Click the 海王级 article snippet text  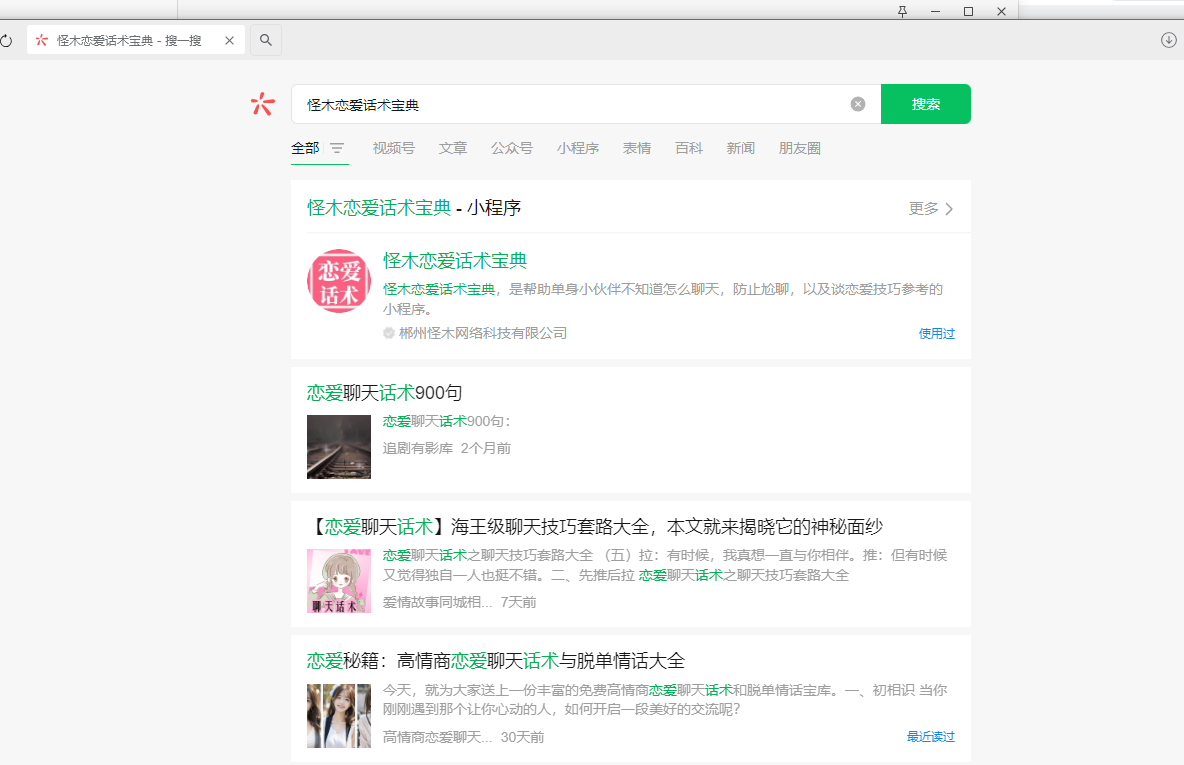[x=664, y=565]
